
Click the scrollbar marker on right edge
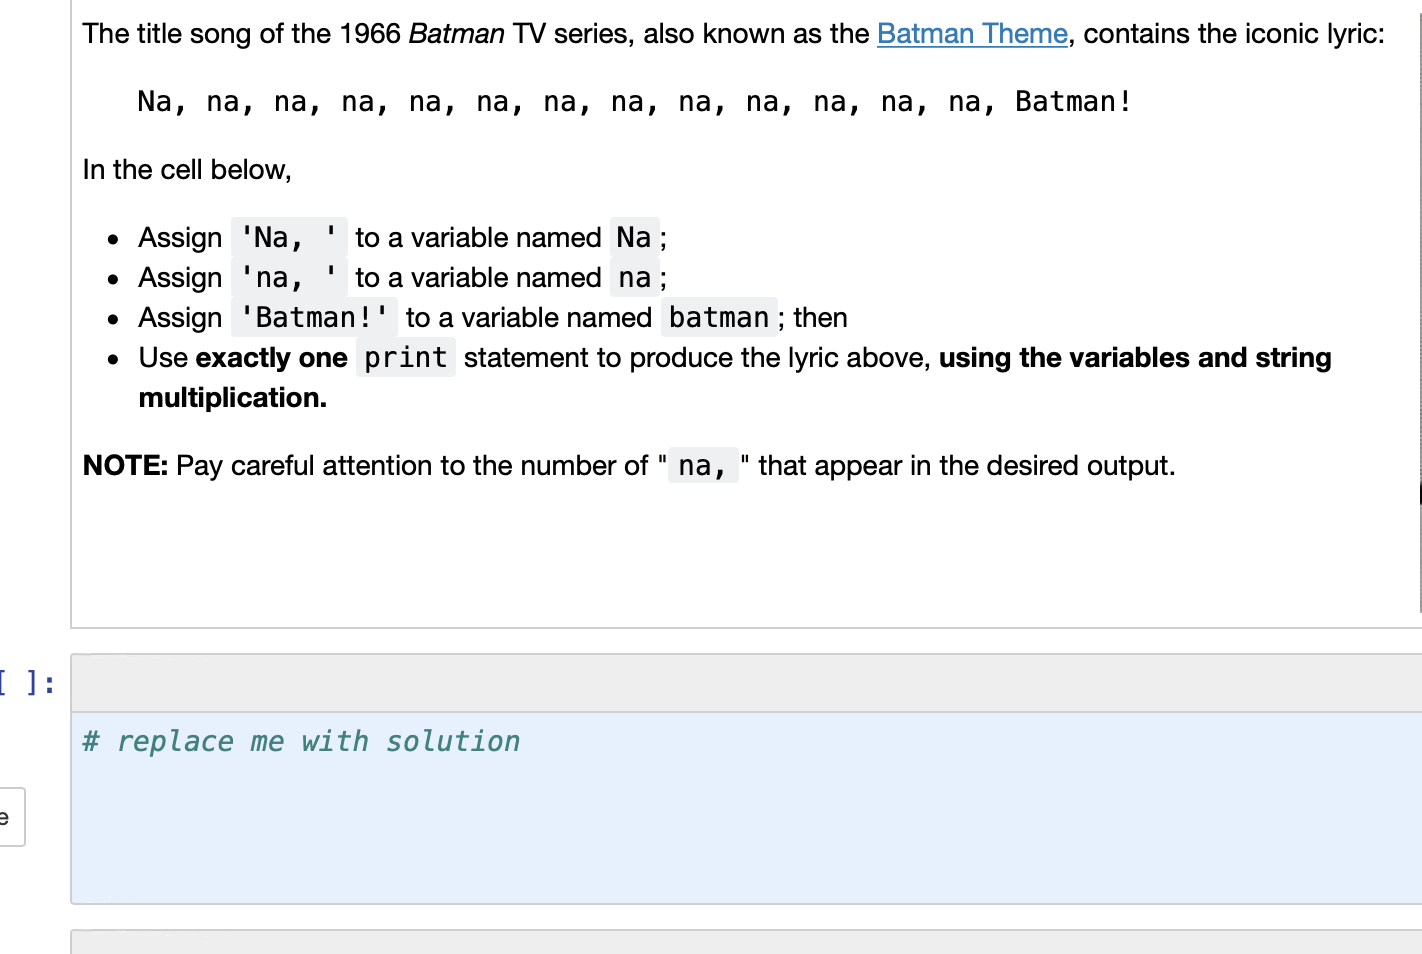1418,492
